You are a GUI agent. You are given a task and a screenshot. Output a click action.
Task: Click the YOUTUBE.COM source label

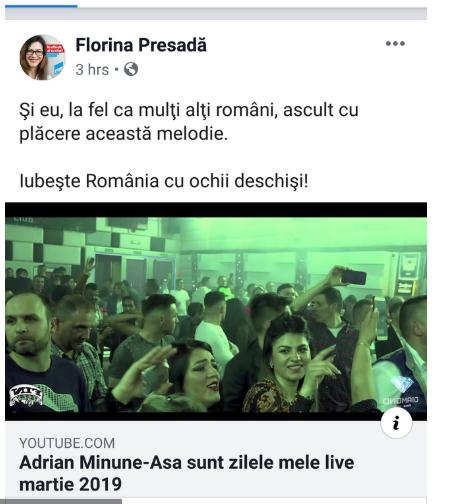(x=67, y=443)
